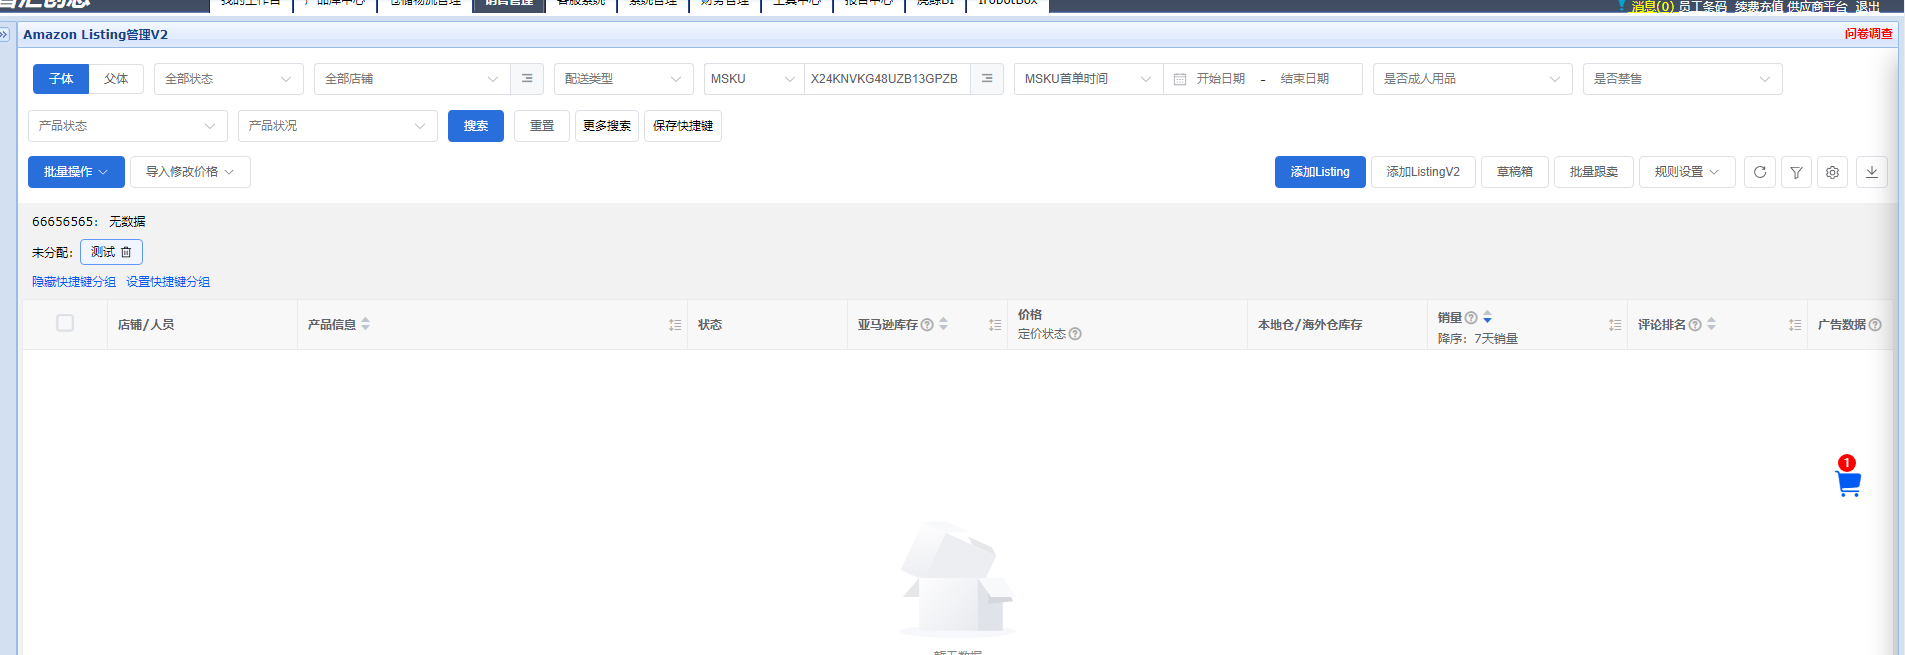Click the refresh icon button
This screenshot has width=1905, height=655.
(1760, 172)
